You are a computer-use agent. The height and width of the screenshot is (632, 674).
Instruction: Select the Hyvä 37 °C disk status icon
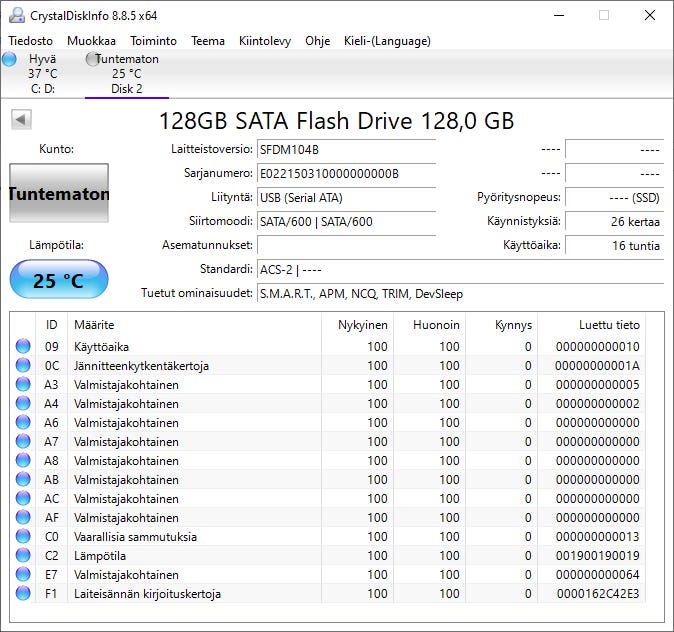(10, 60)
